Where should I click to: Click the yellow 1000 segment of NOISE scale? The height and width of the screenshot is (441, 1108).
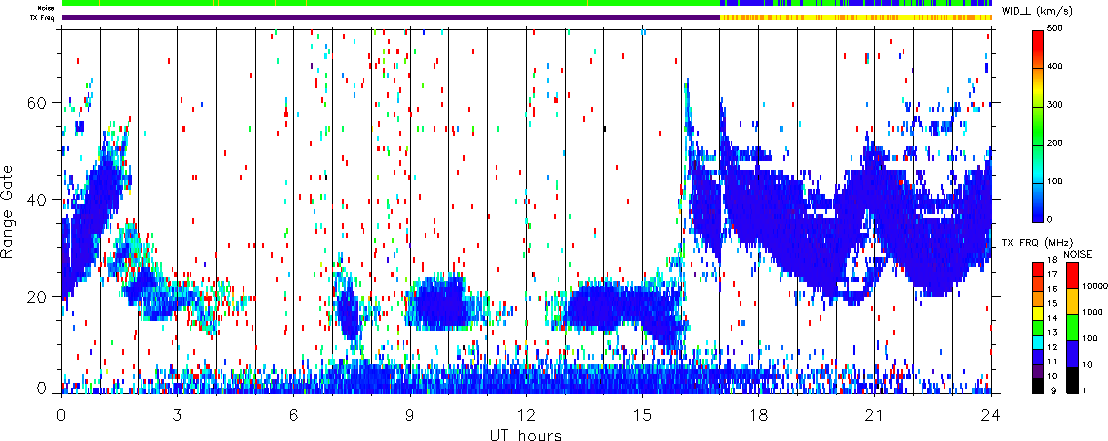1072,300
